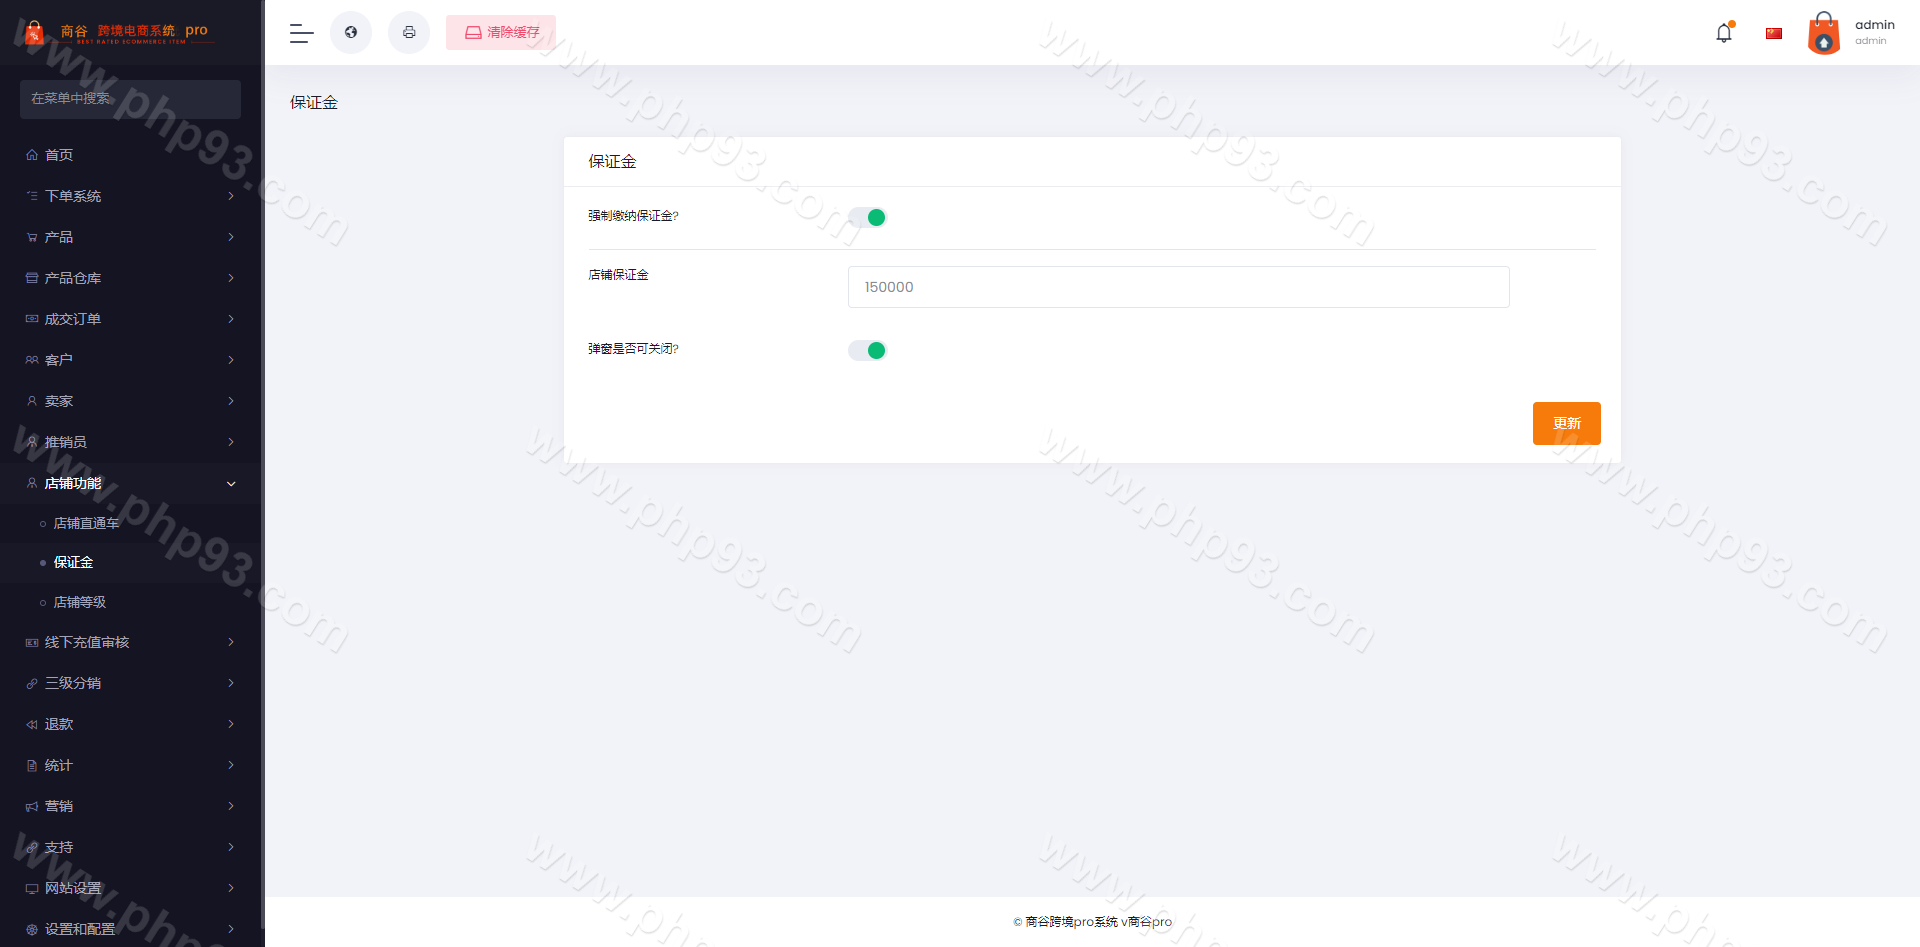This screenshot has height=947, width=1920.
Task: Click the Chinese flag language icon
Action: (1774, 33)
